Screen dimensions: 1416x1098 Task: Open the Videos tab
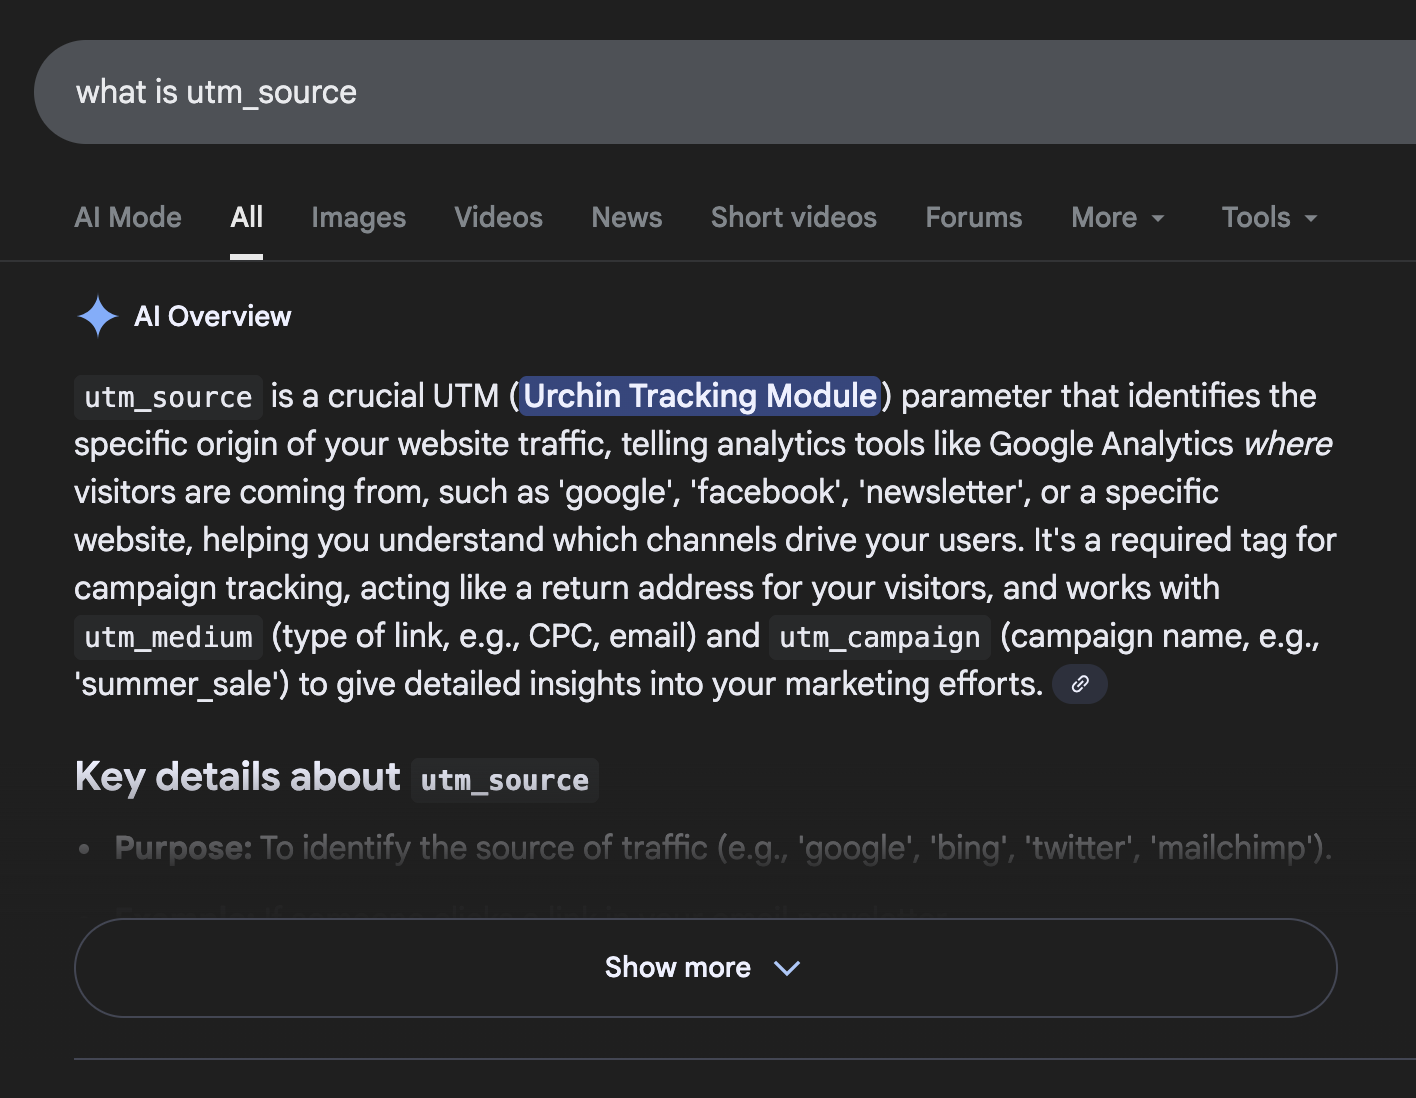[x=498, y=218]
